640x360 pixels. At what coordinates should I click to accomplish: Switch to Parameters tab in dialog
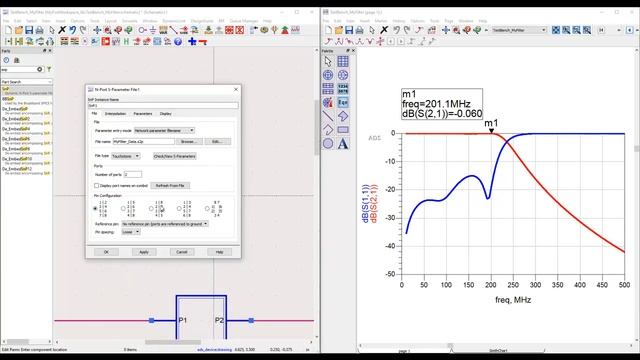click(x=143, y=114)
